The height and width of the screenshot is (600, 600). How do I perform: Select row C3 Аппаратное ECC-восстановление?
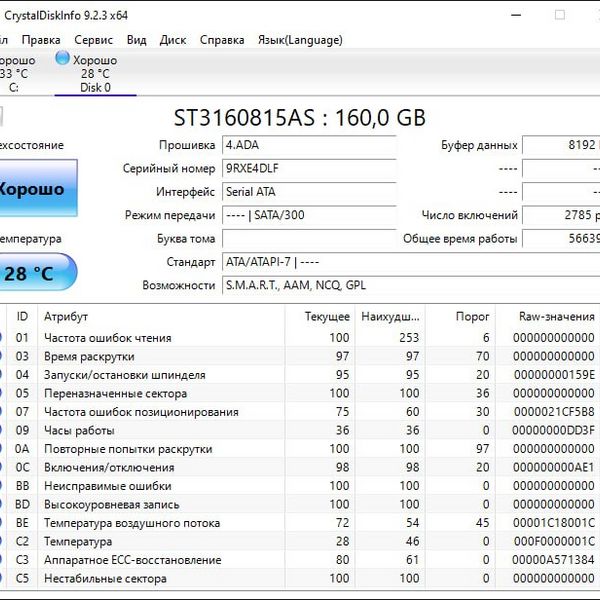[300, 560]
